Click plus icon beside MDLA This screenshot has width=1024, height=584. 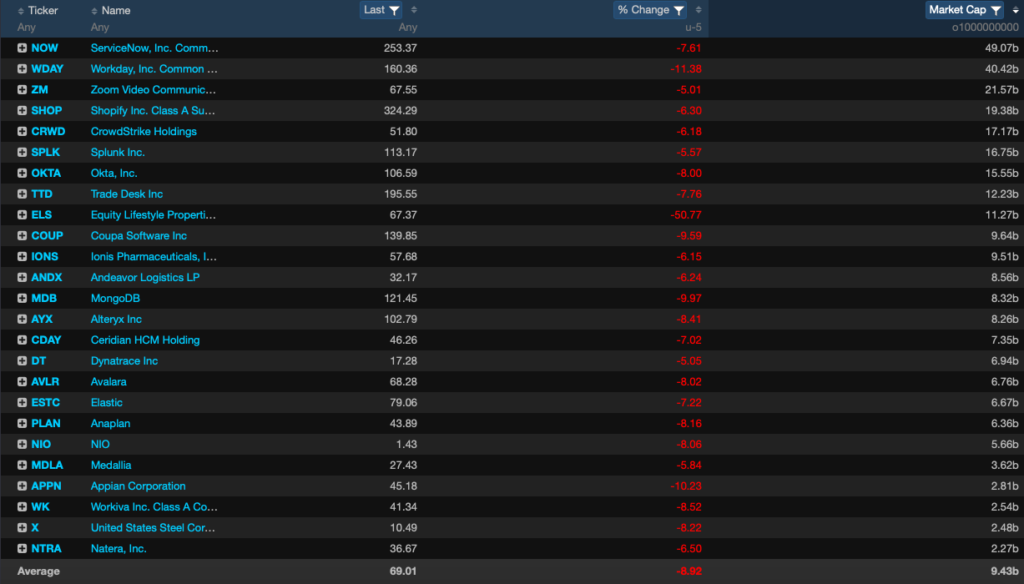click(22, 465)
